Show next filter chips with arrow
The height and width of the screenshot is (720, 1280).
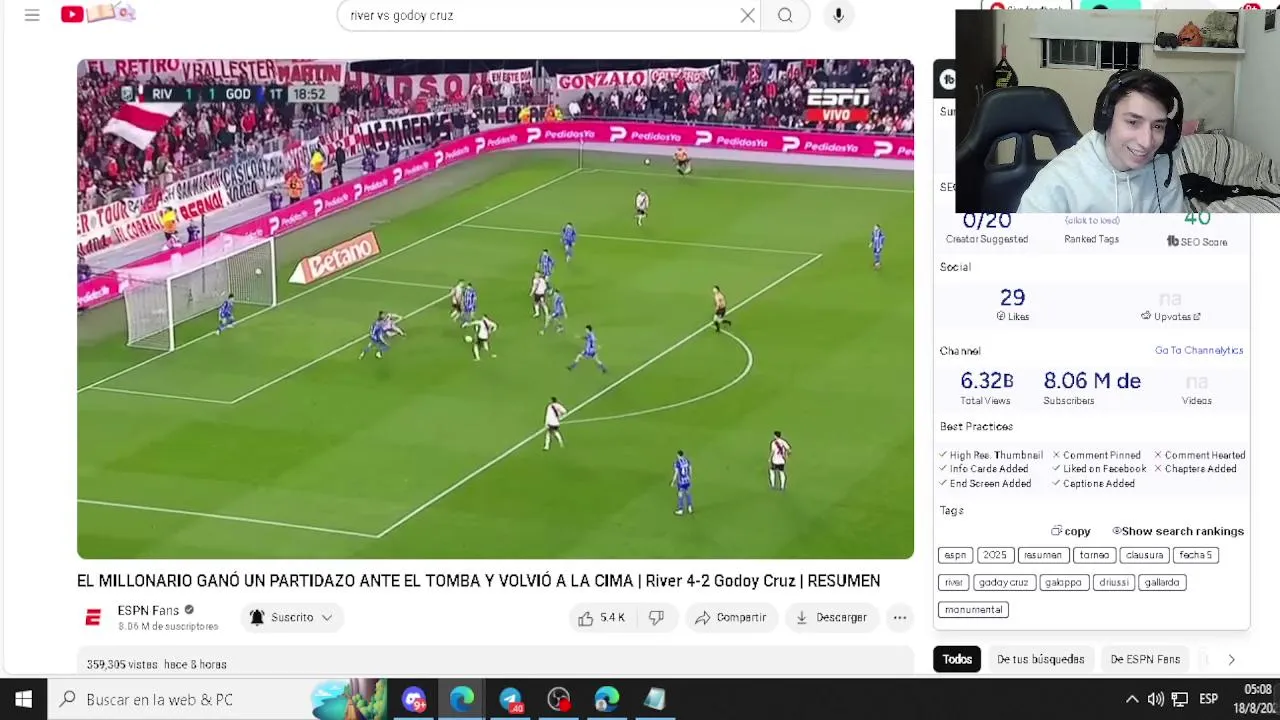1231,659
